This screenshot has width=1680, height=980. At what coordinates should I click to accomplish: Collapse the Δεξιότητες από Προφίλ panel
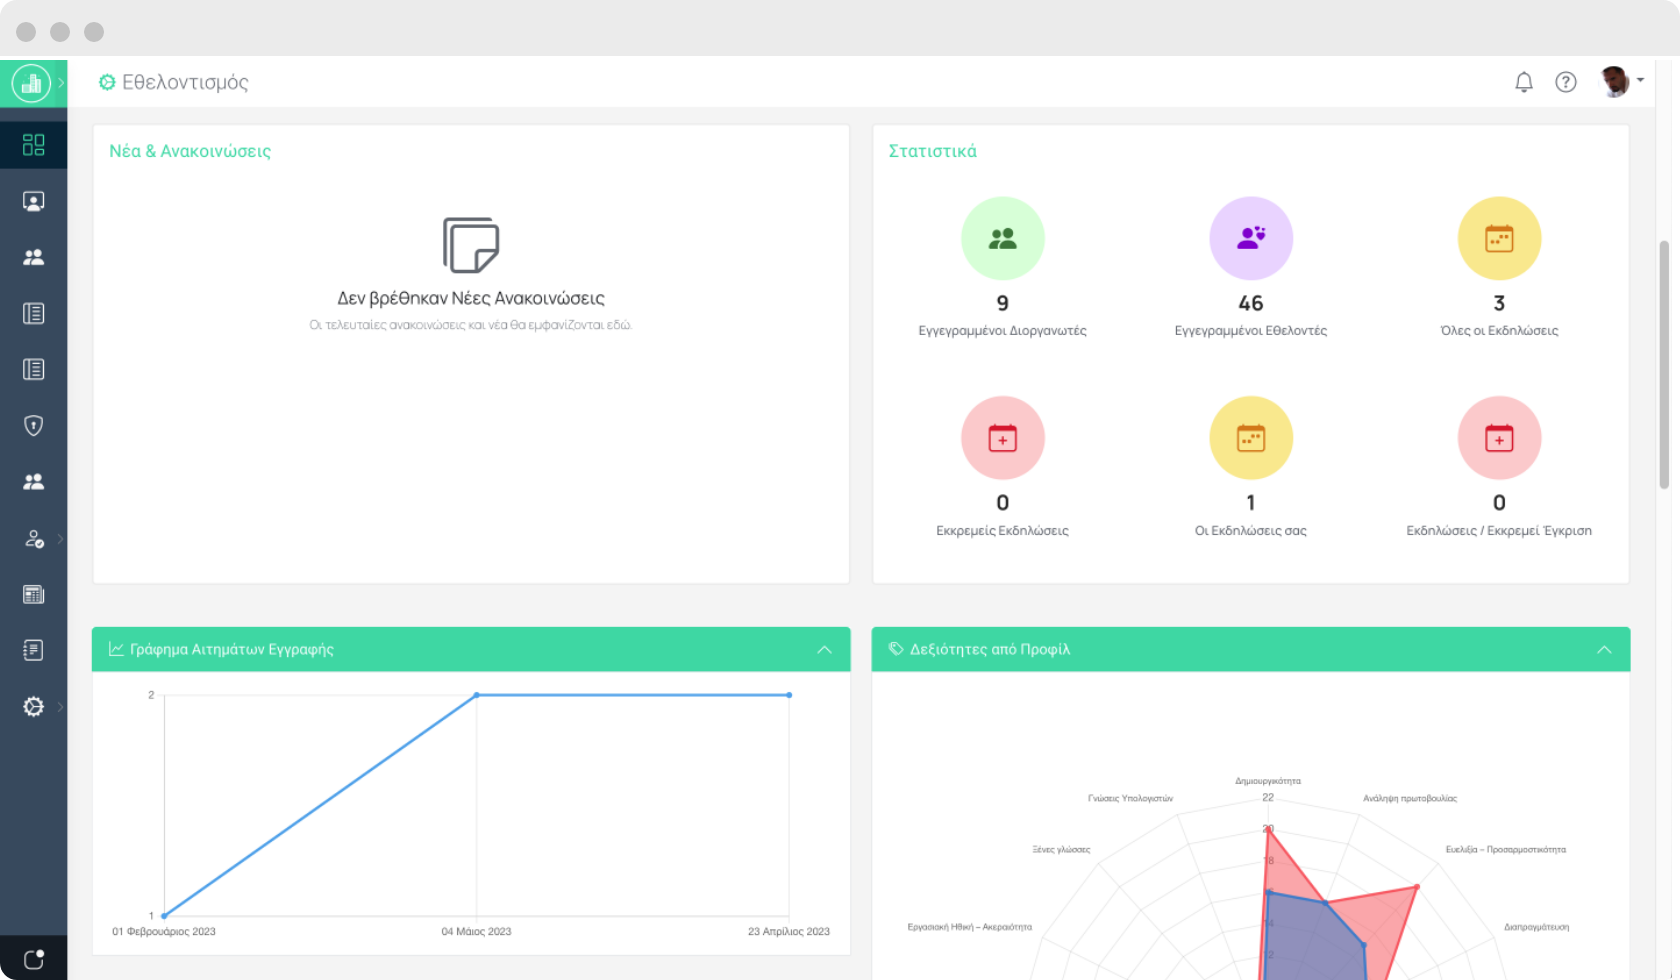coord(1604,650)
